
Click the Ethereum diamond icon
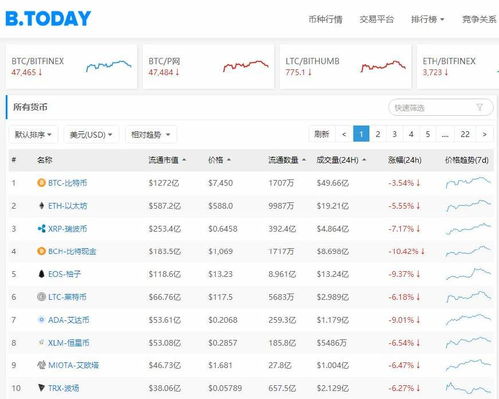41,206
